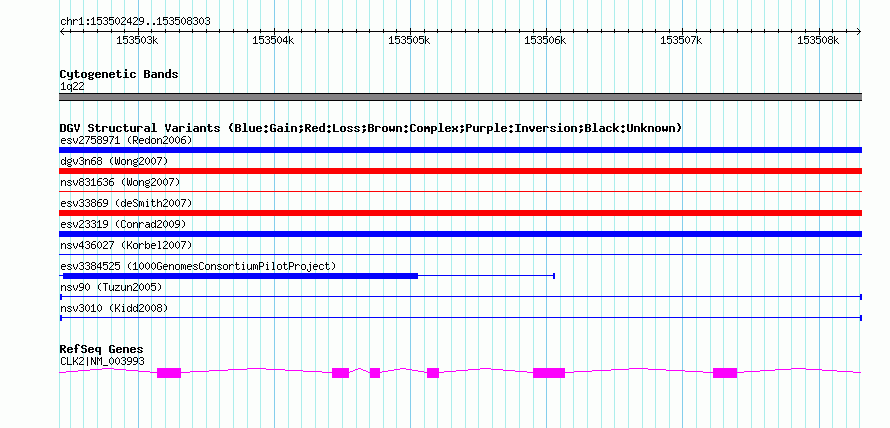Click the esv3384525 (1000GenomesConsortiumPilotProject) label
The width and height of the screenshot is (890, 428).
[x=198, y=266]
